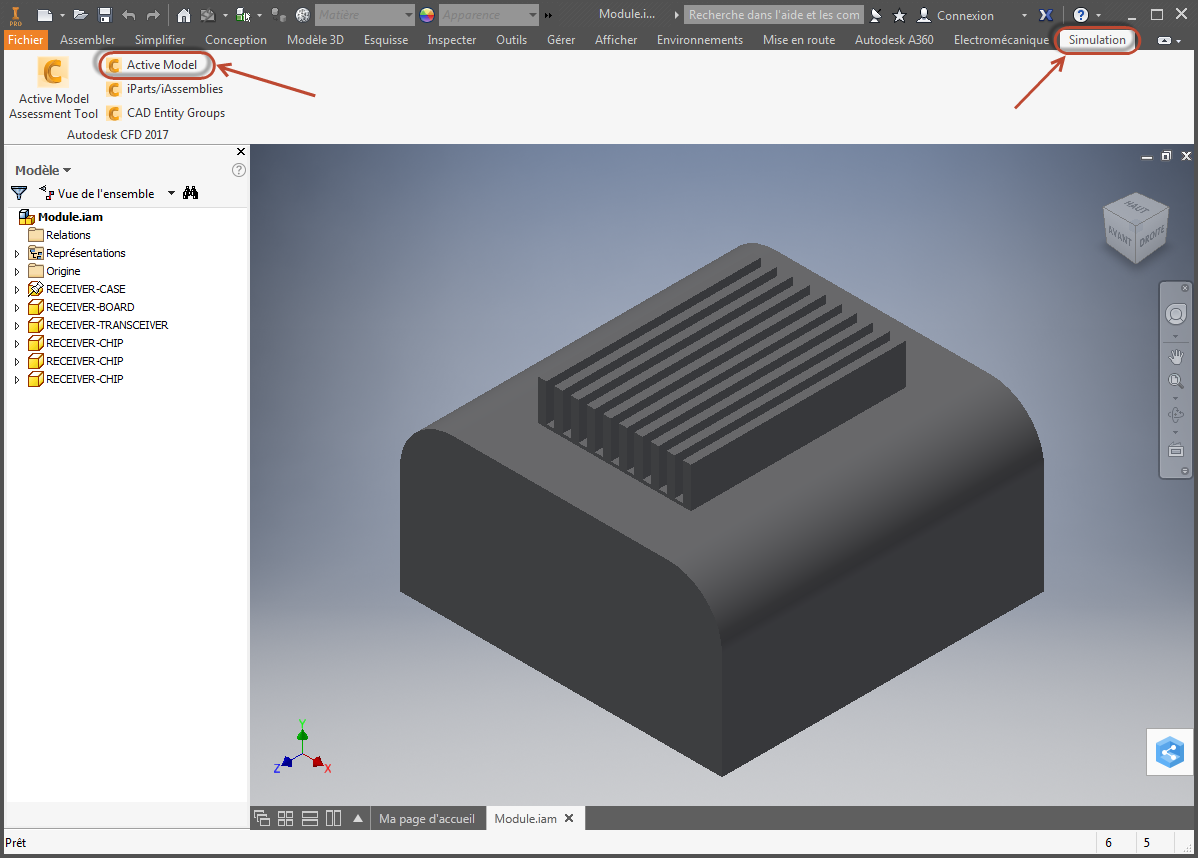Screen dimensions: 1198x858
Task: Open the Fichier menu
Action: 25,40
